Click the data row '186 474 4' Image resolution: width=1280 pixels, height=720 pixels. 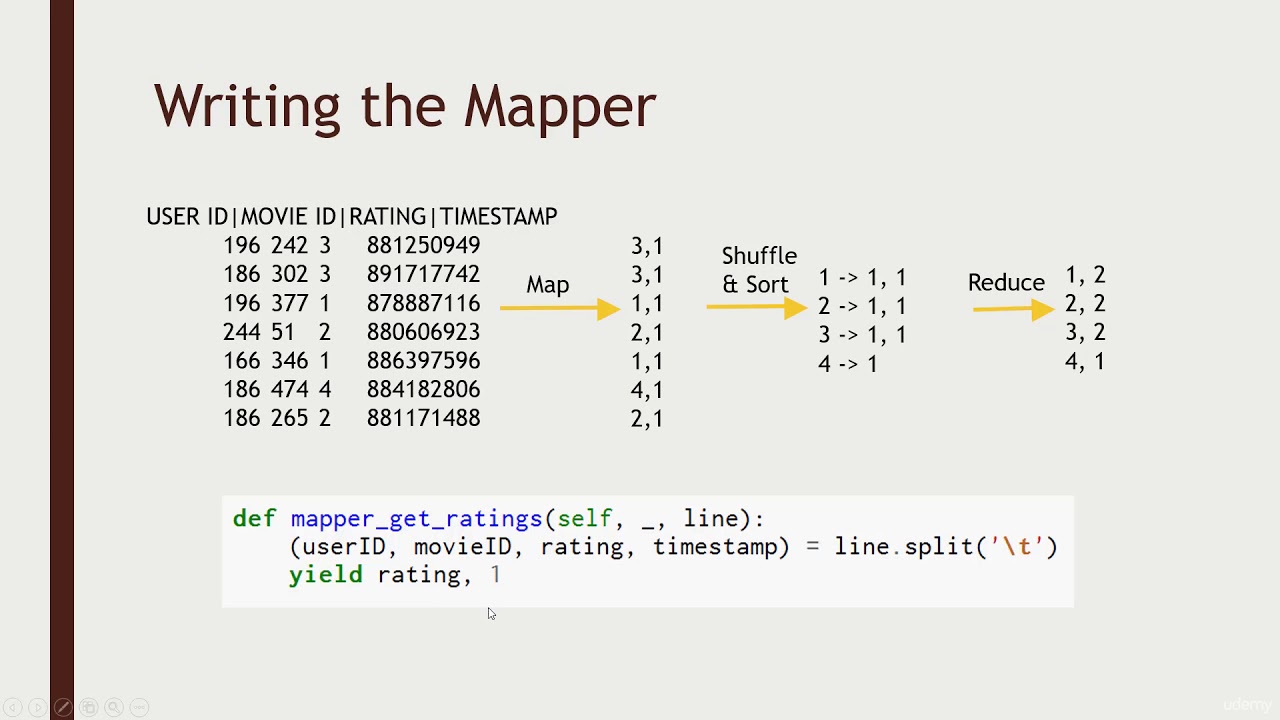[277, 390]
